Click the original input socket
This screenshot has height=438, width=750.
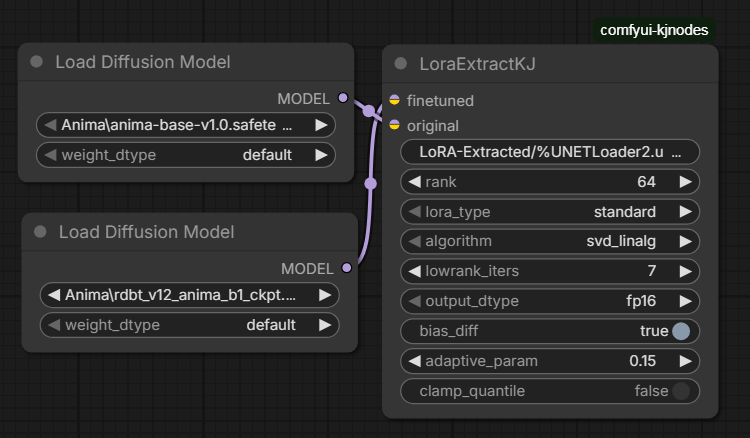394,125
